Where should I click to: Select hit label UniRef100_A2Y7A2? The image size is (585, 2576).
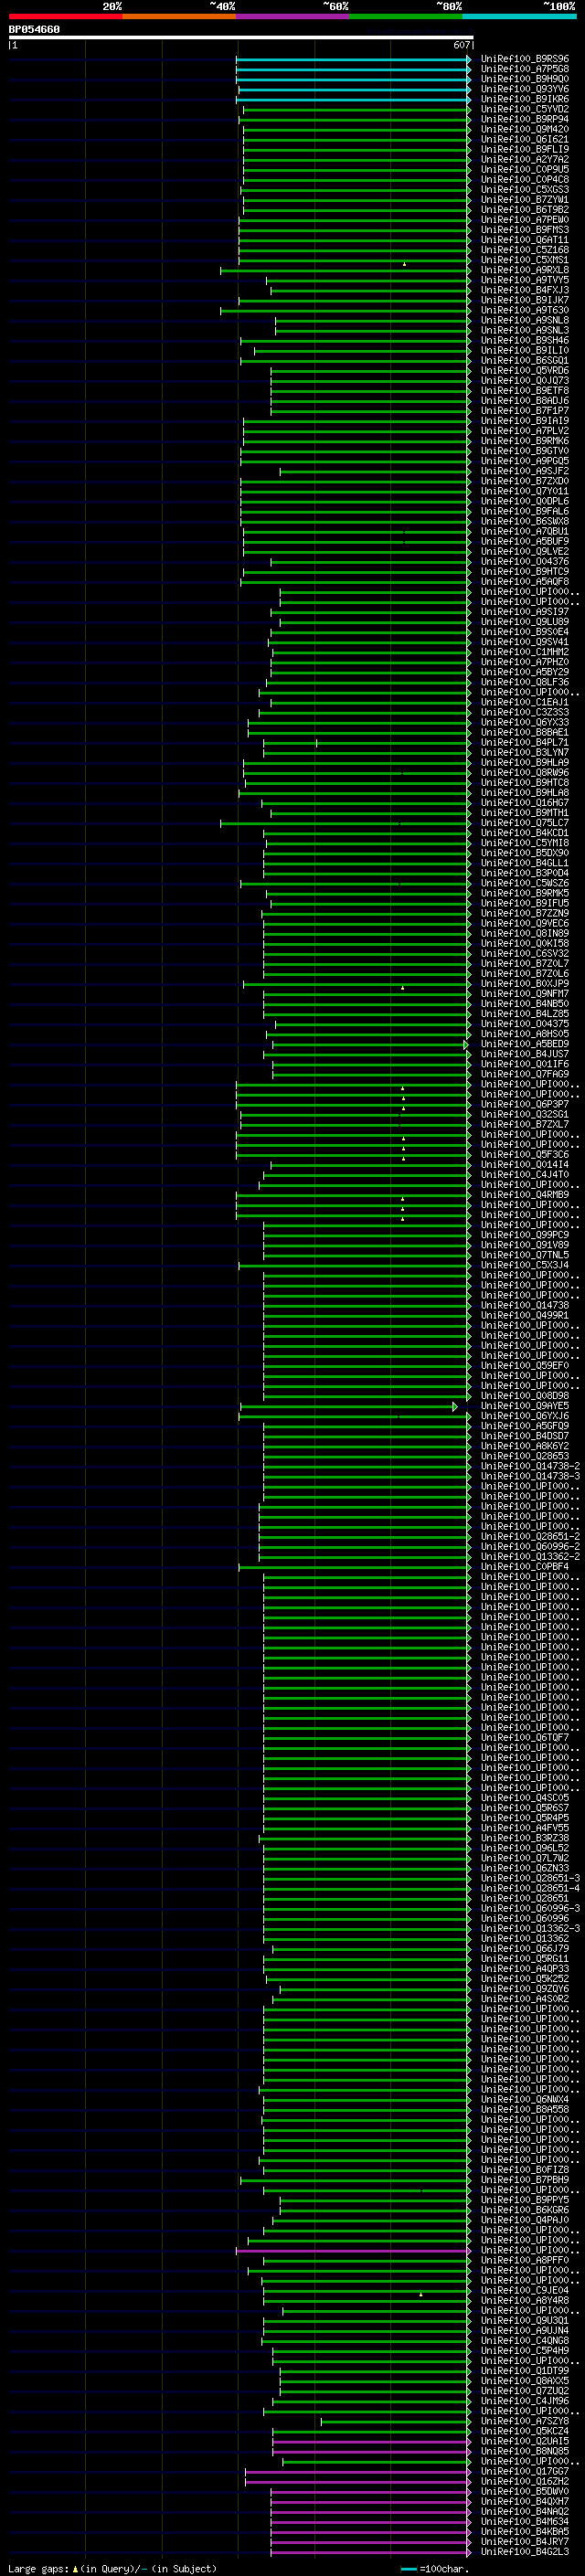[x=524, y=159]
